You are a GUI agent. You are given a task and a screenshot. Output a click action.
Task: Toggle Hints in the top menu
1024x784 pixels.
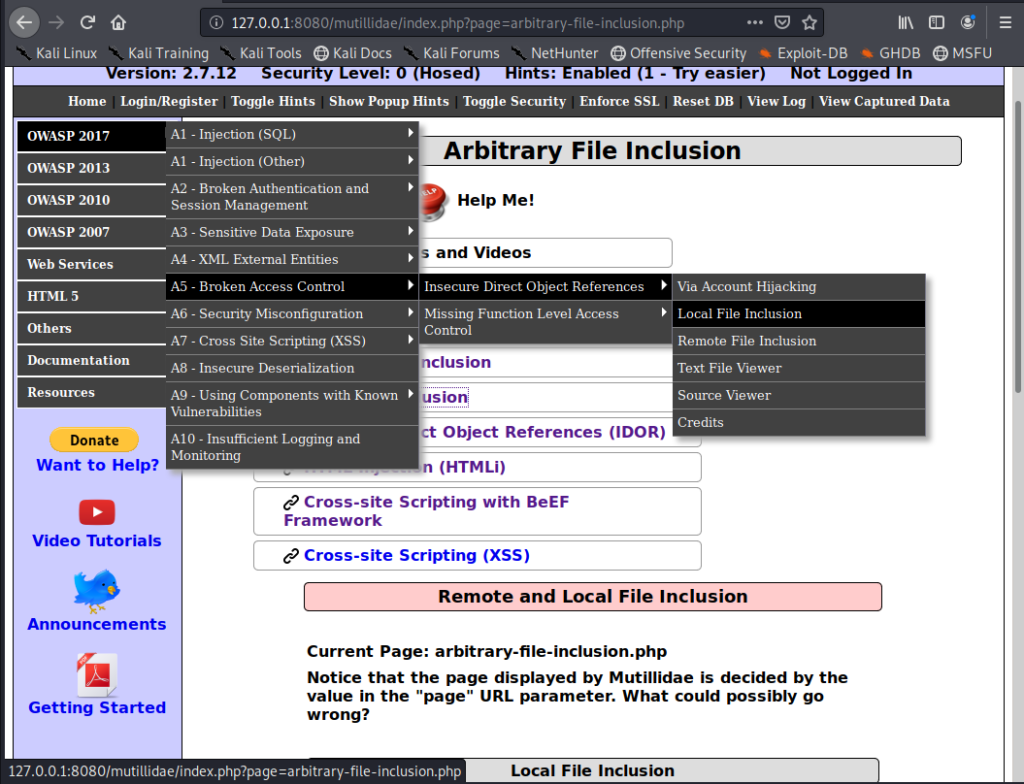(273, 101)
